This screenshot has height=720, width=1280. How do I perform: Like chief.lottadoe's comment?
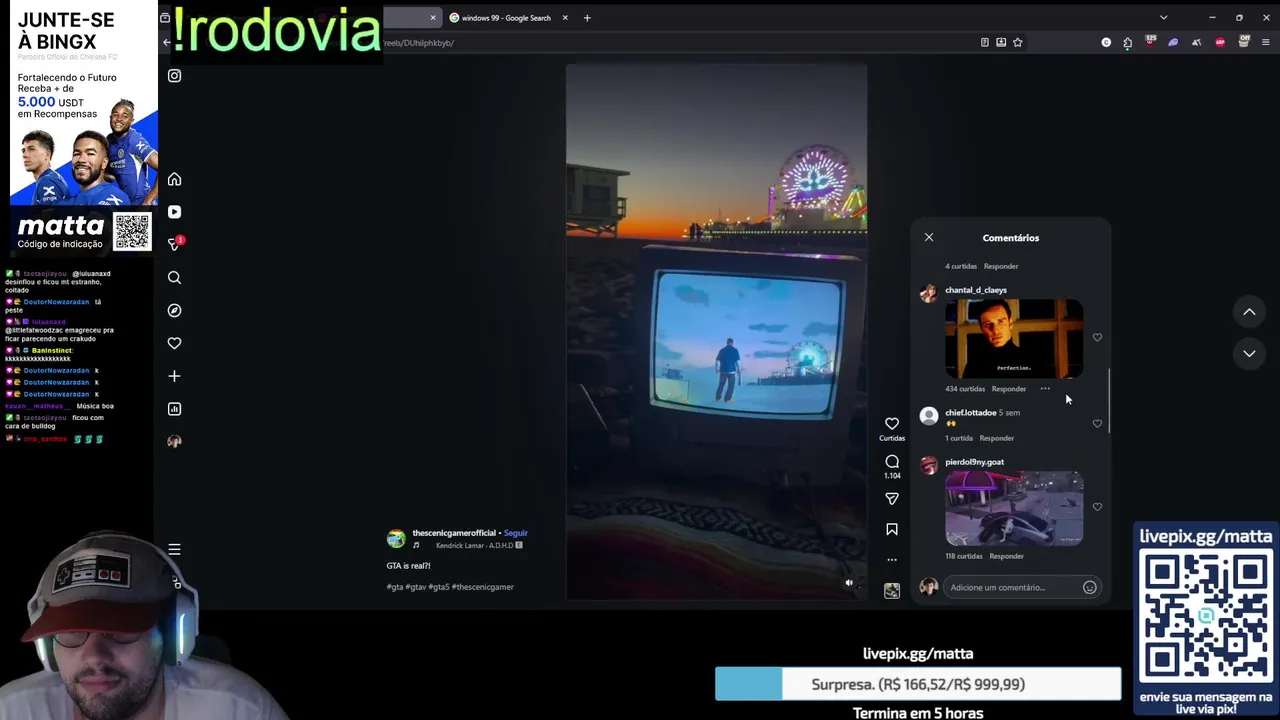(1097, 424)
